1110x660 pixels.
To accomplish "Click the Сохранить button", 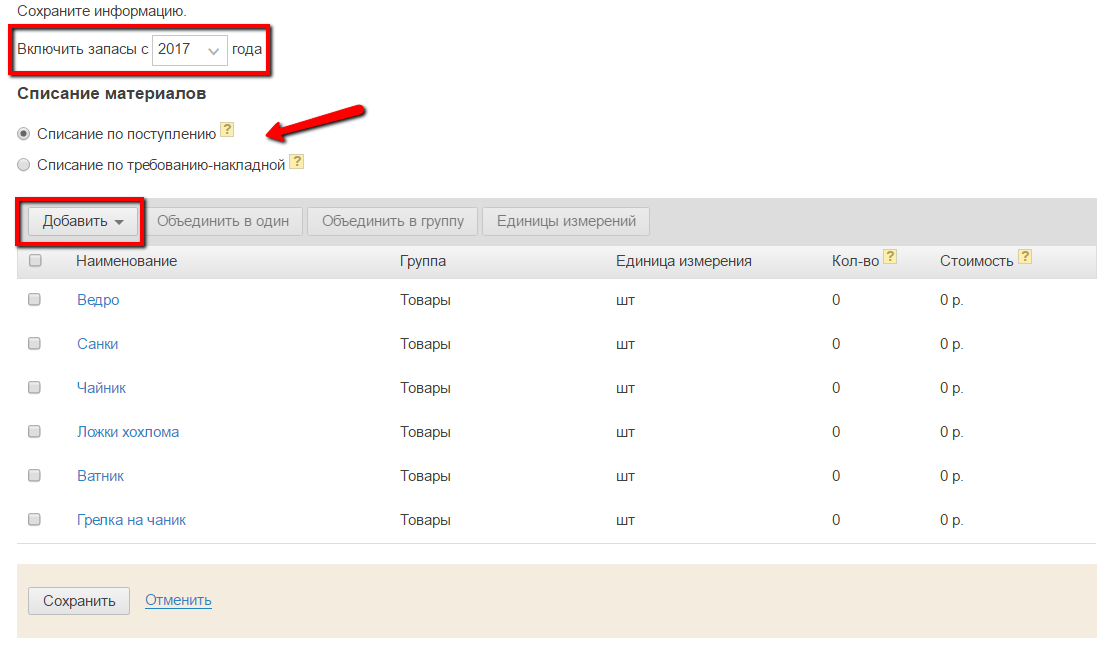I will [79, 601].
